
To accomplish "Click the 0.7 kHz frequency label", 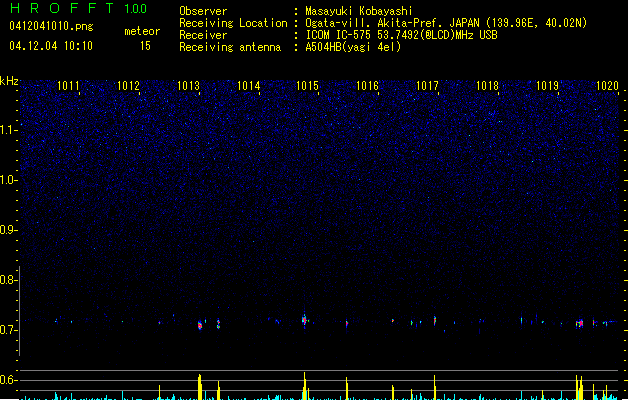I will coord(8,330).
